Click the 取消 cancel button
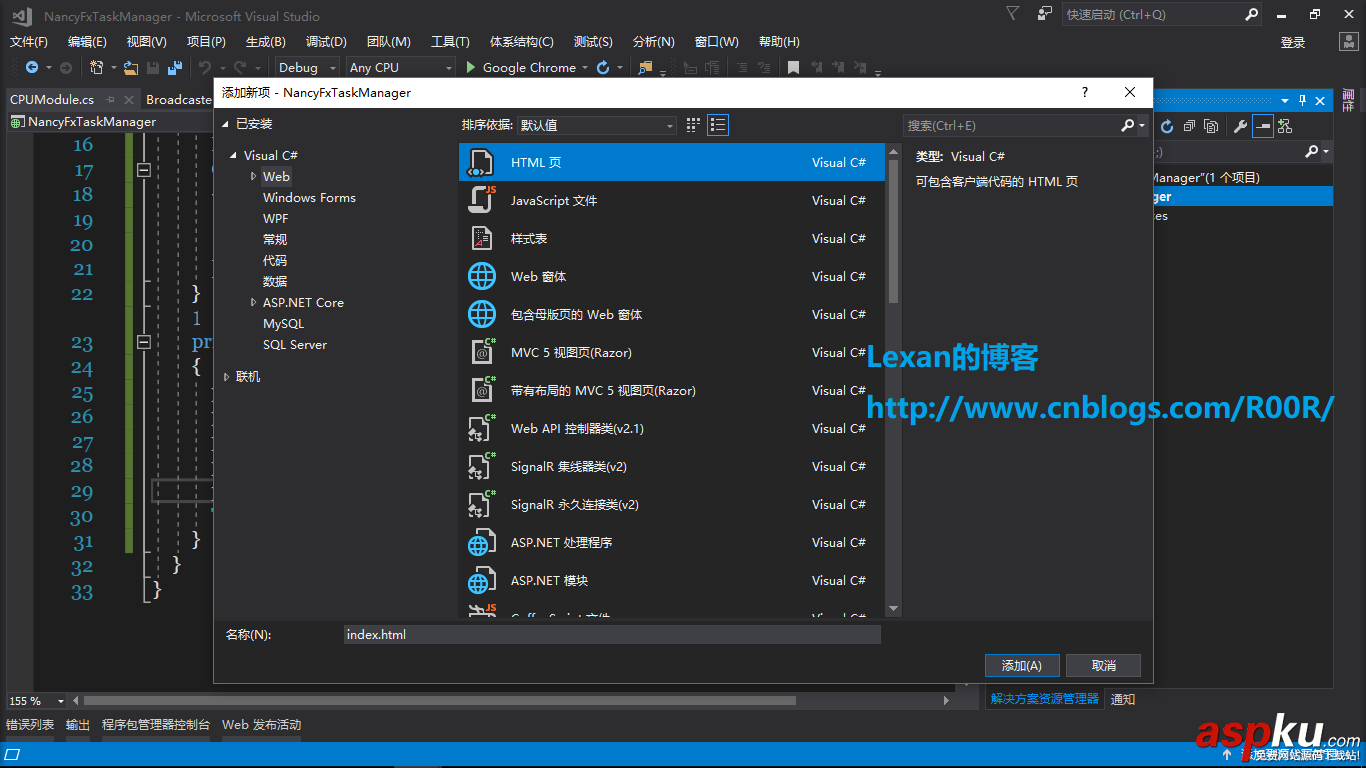 1104,665
